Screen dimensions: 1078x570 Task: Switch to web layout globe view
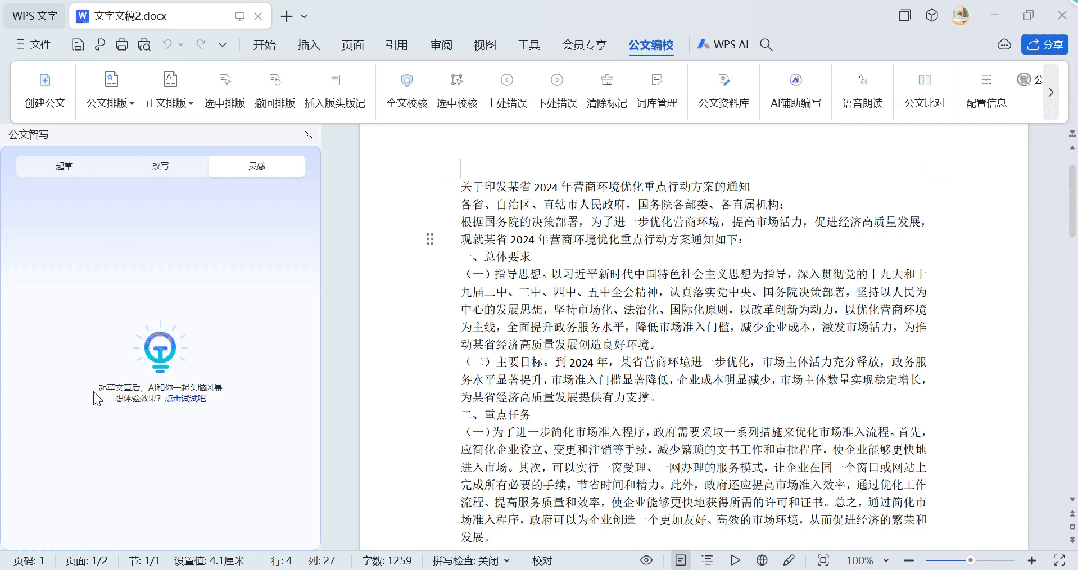click(x=762, y=560)
